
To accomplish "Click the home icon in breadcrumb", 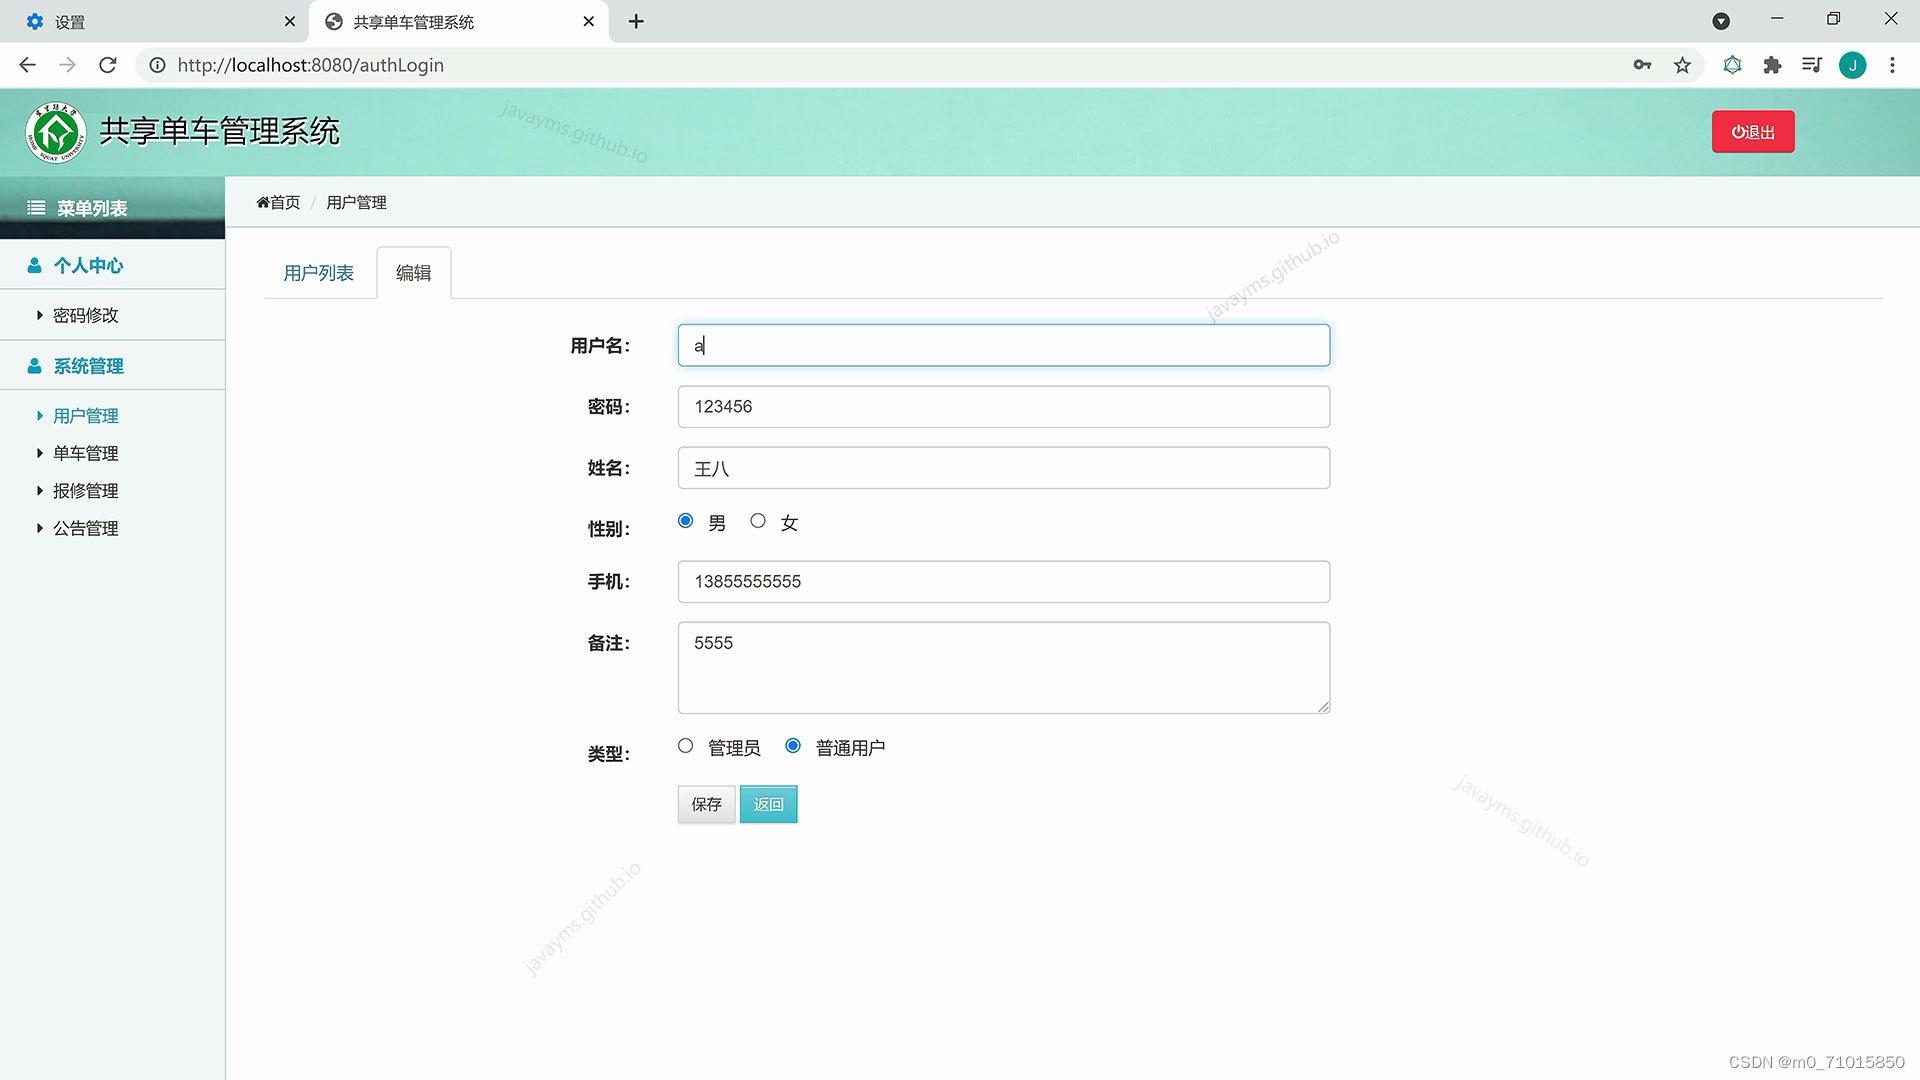I will click(263, 203).
